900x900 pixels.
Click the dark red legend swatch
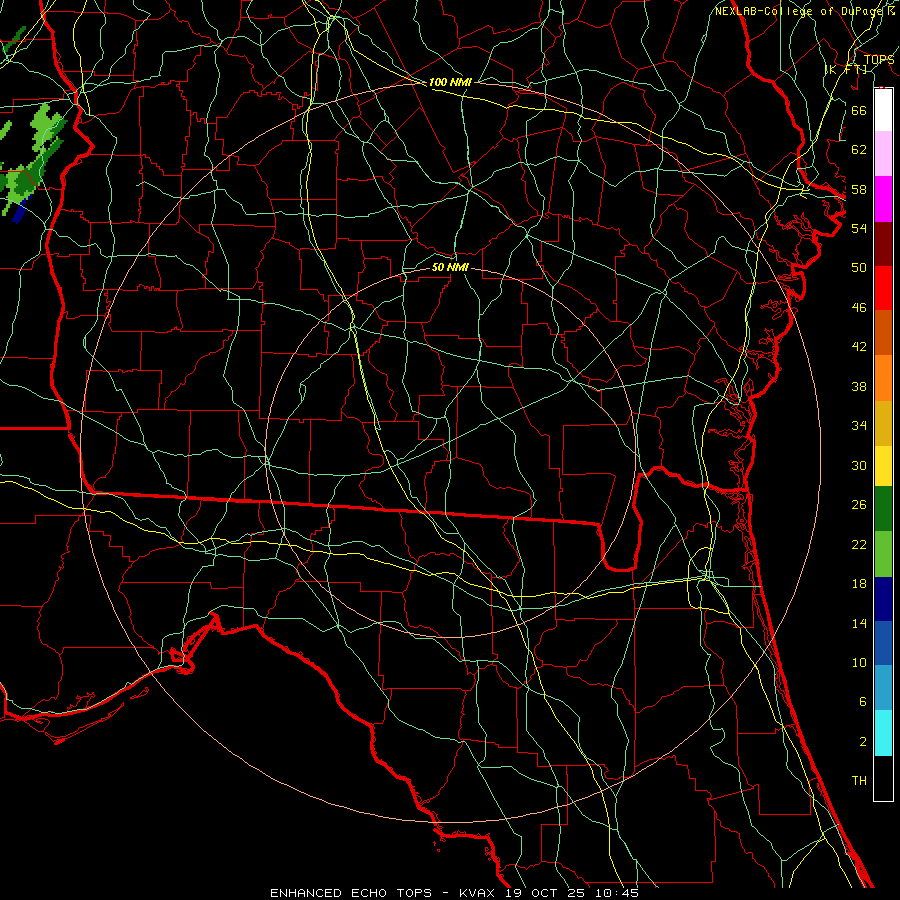883,243
